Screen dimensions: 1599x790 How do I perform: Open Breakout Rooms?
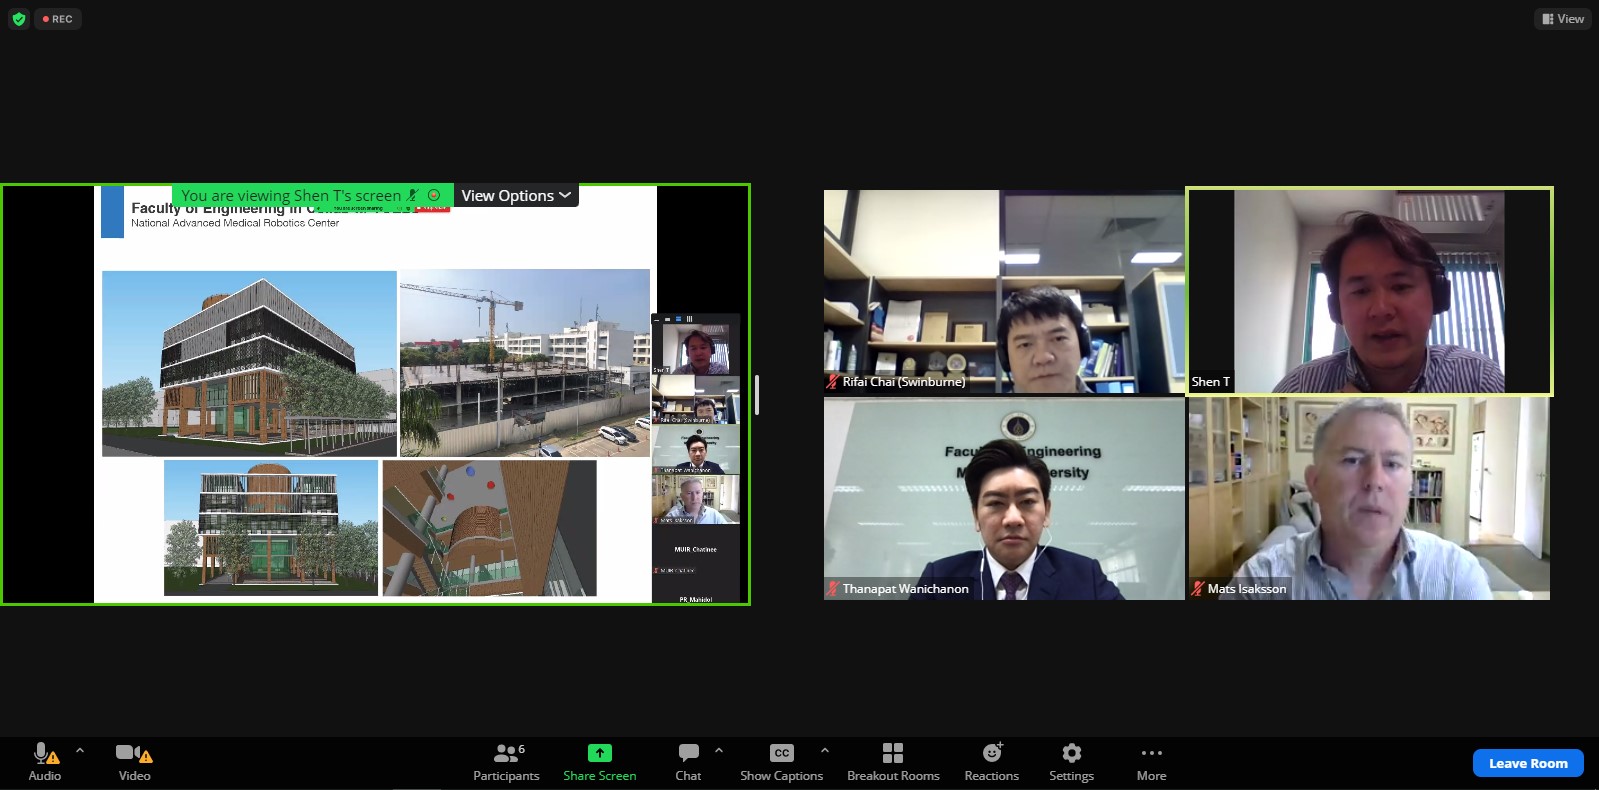point(893,762)
